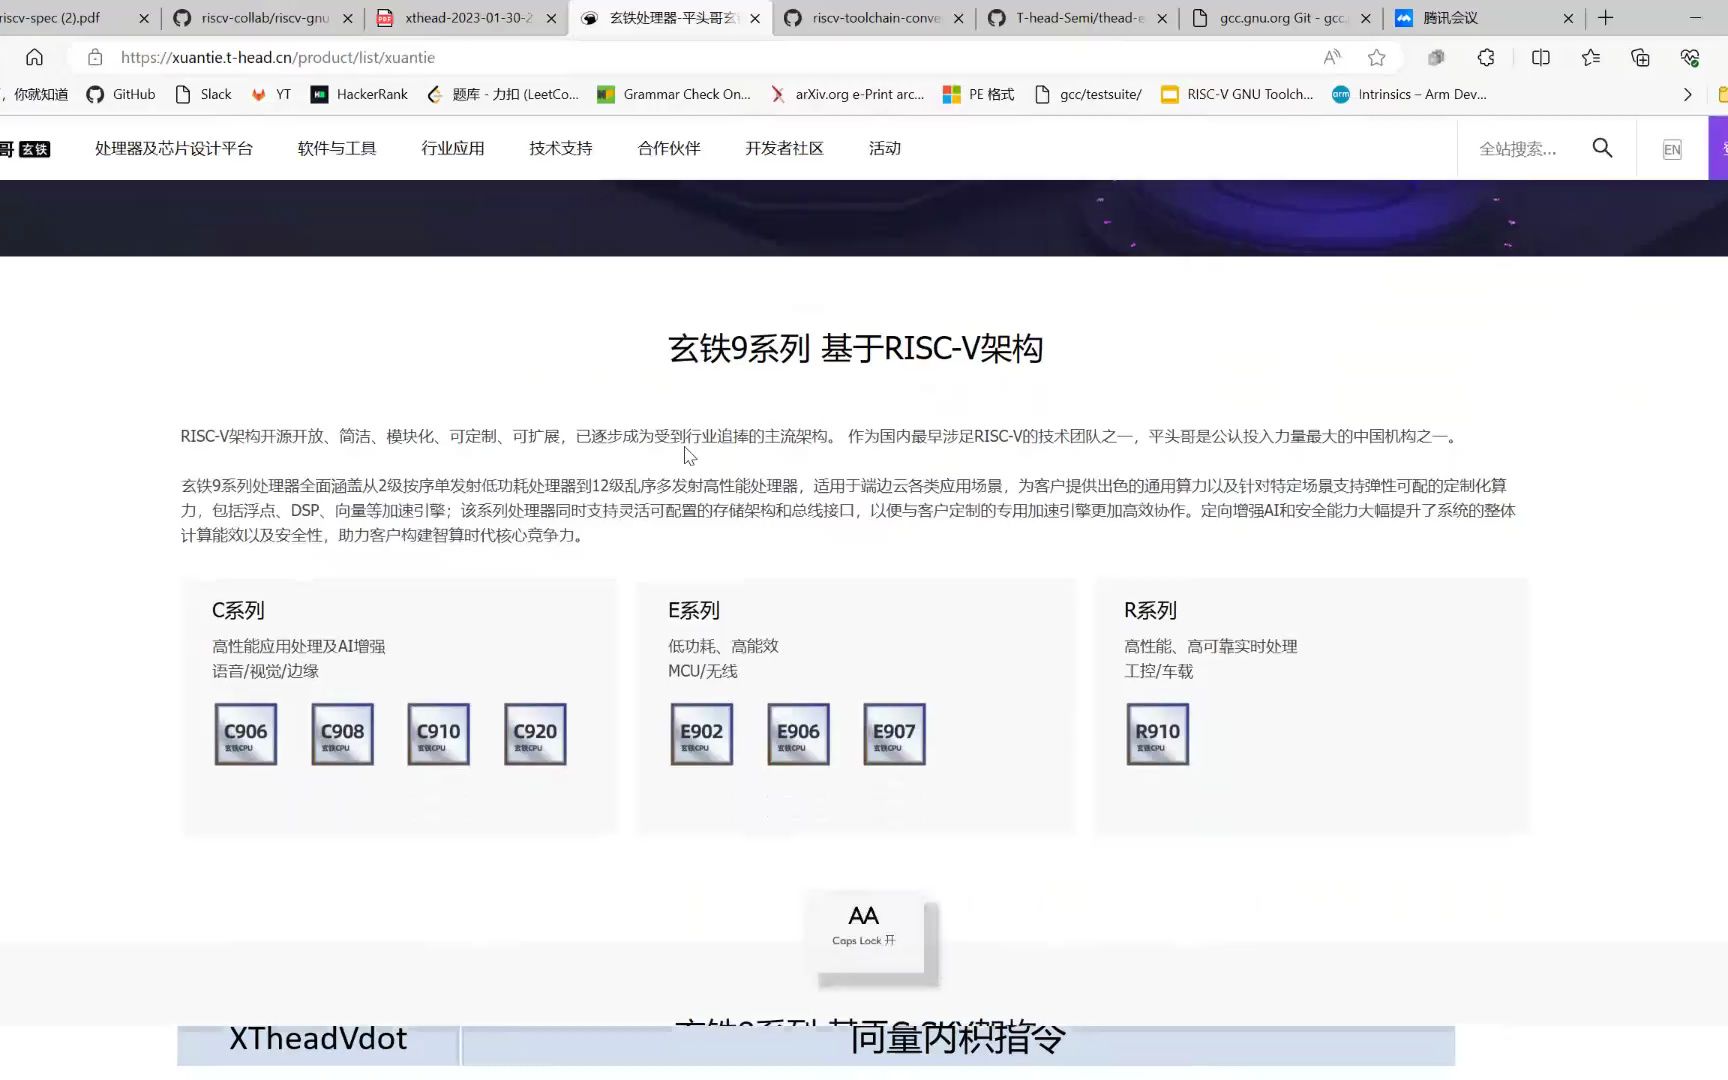
Task: Open browser essentials heart icon
Action: pos(1690,57)
